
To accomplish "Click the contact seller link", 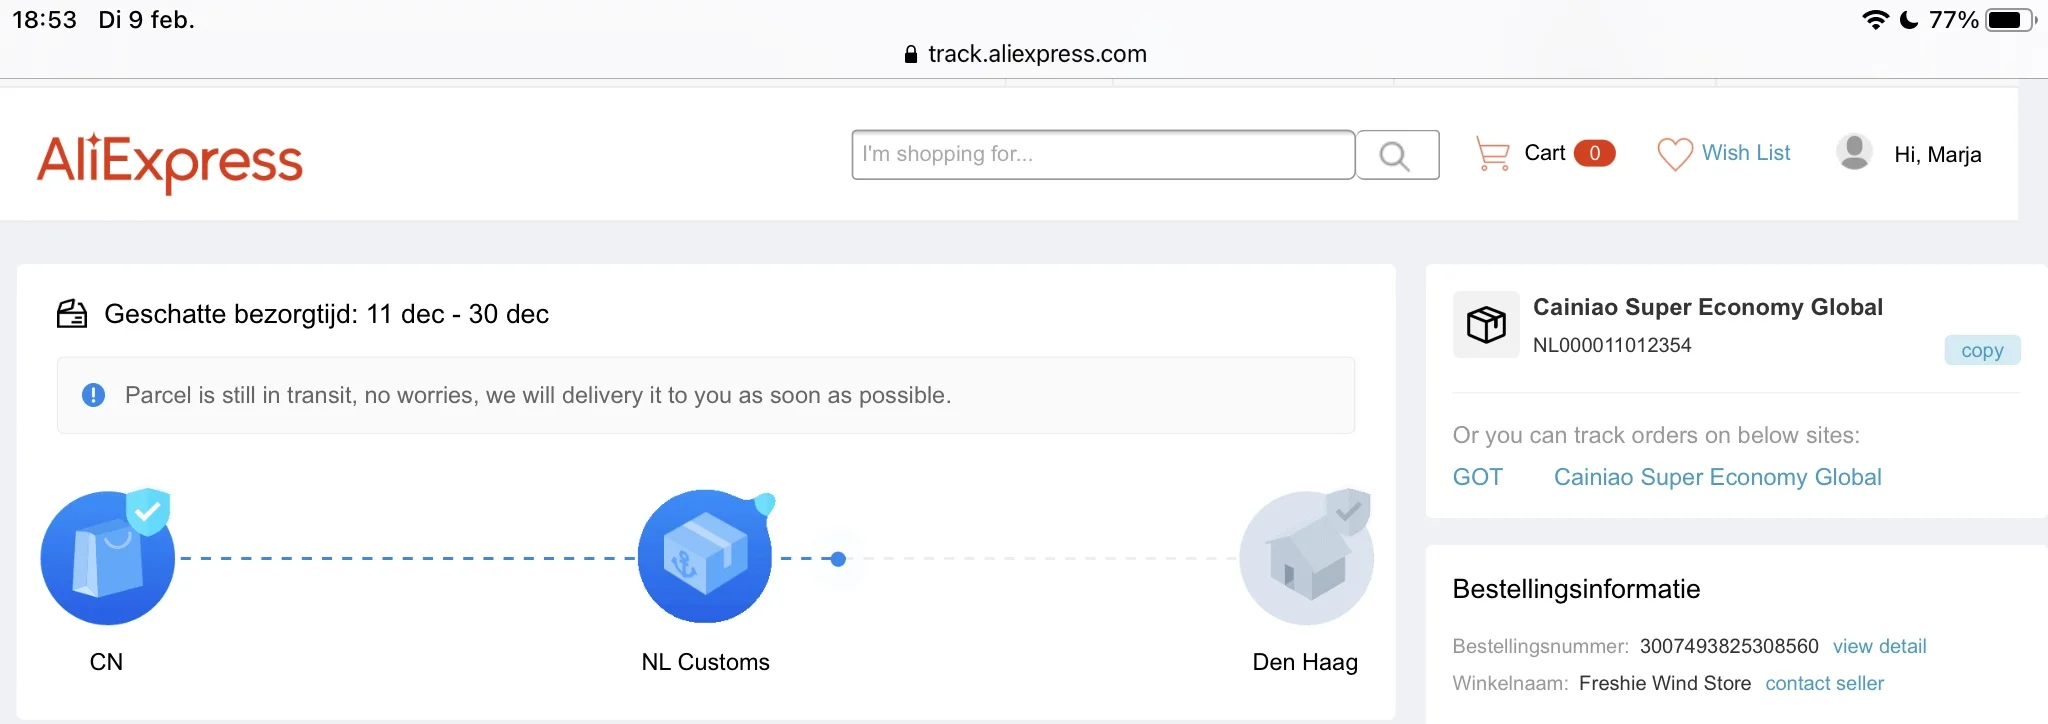I will click(1824, 683).
